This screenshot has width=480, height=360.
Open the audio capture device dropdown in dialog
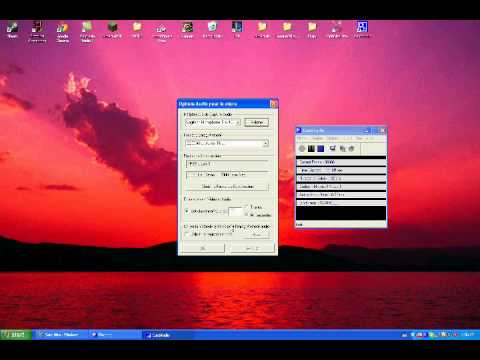(213, 122)
